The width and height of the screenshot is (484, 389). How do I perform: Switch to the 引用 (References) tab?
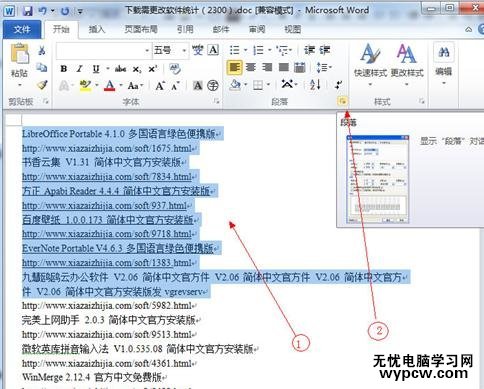click(x=185, y=29)
